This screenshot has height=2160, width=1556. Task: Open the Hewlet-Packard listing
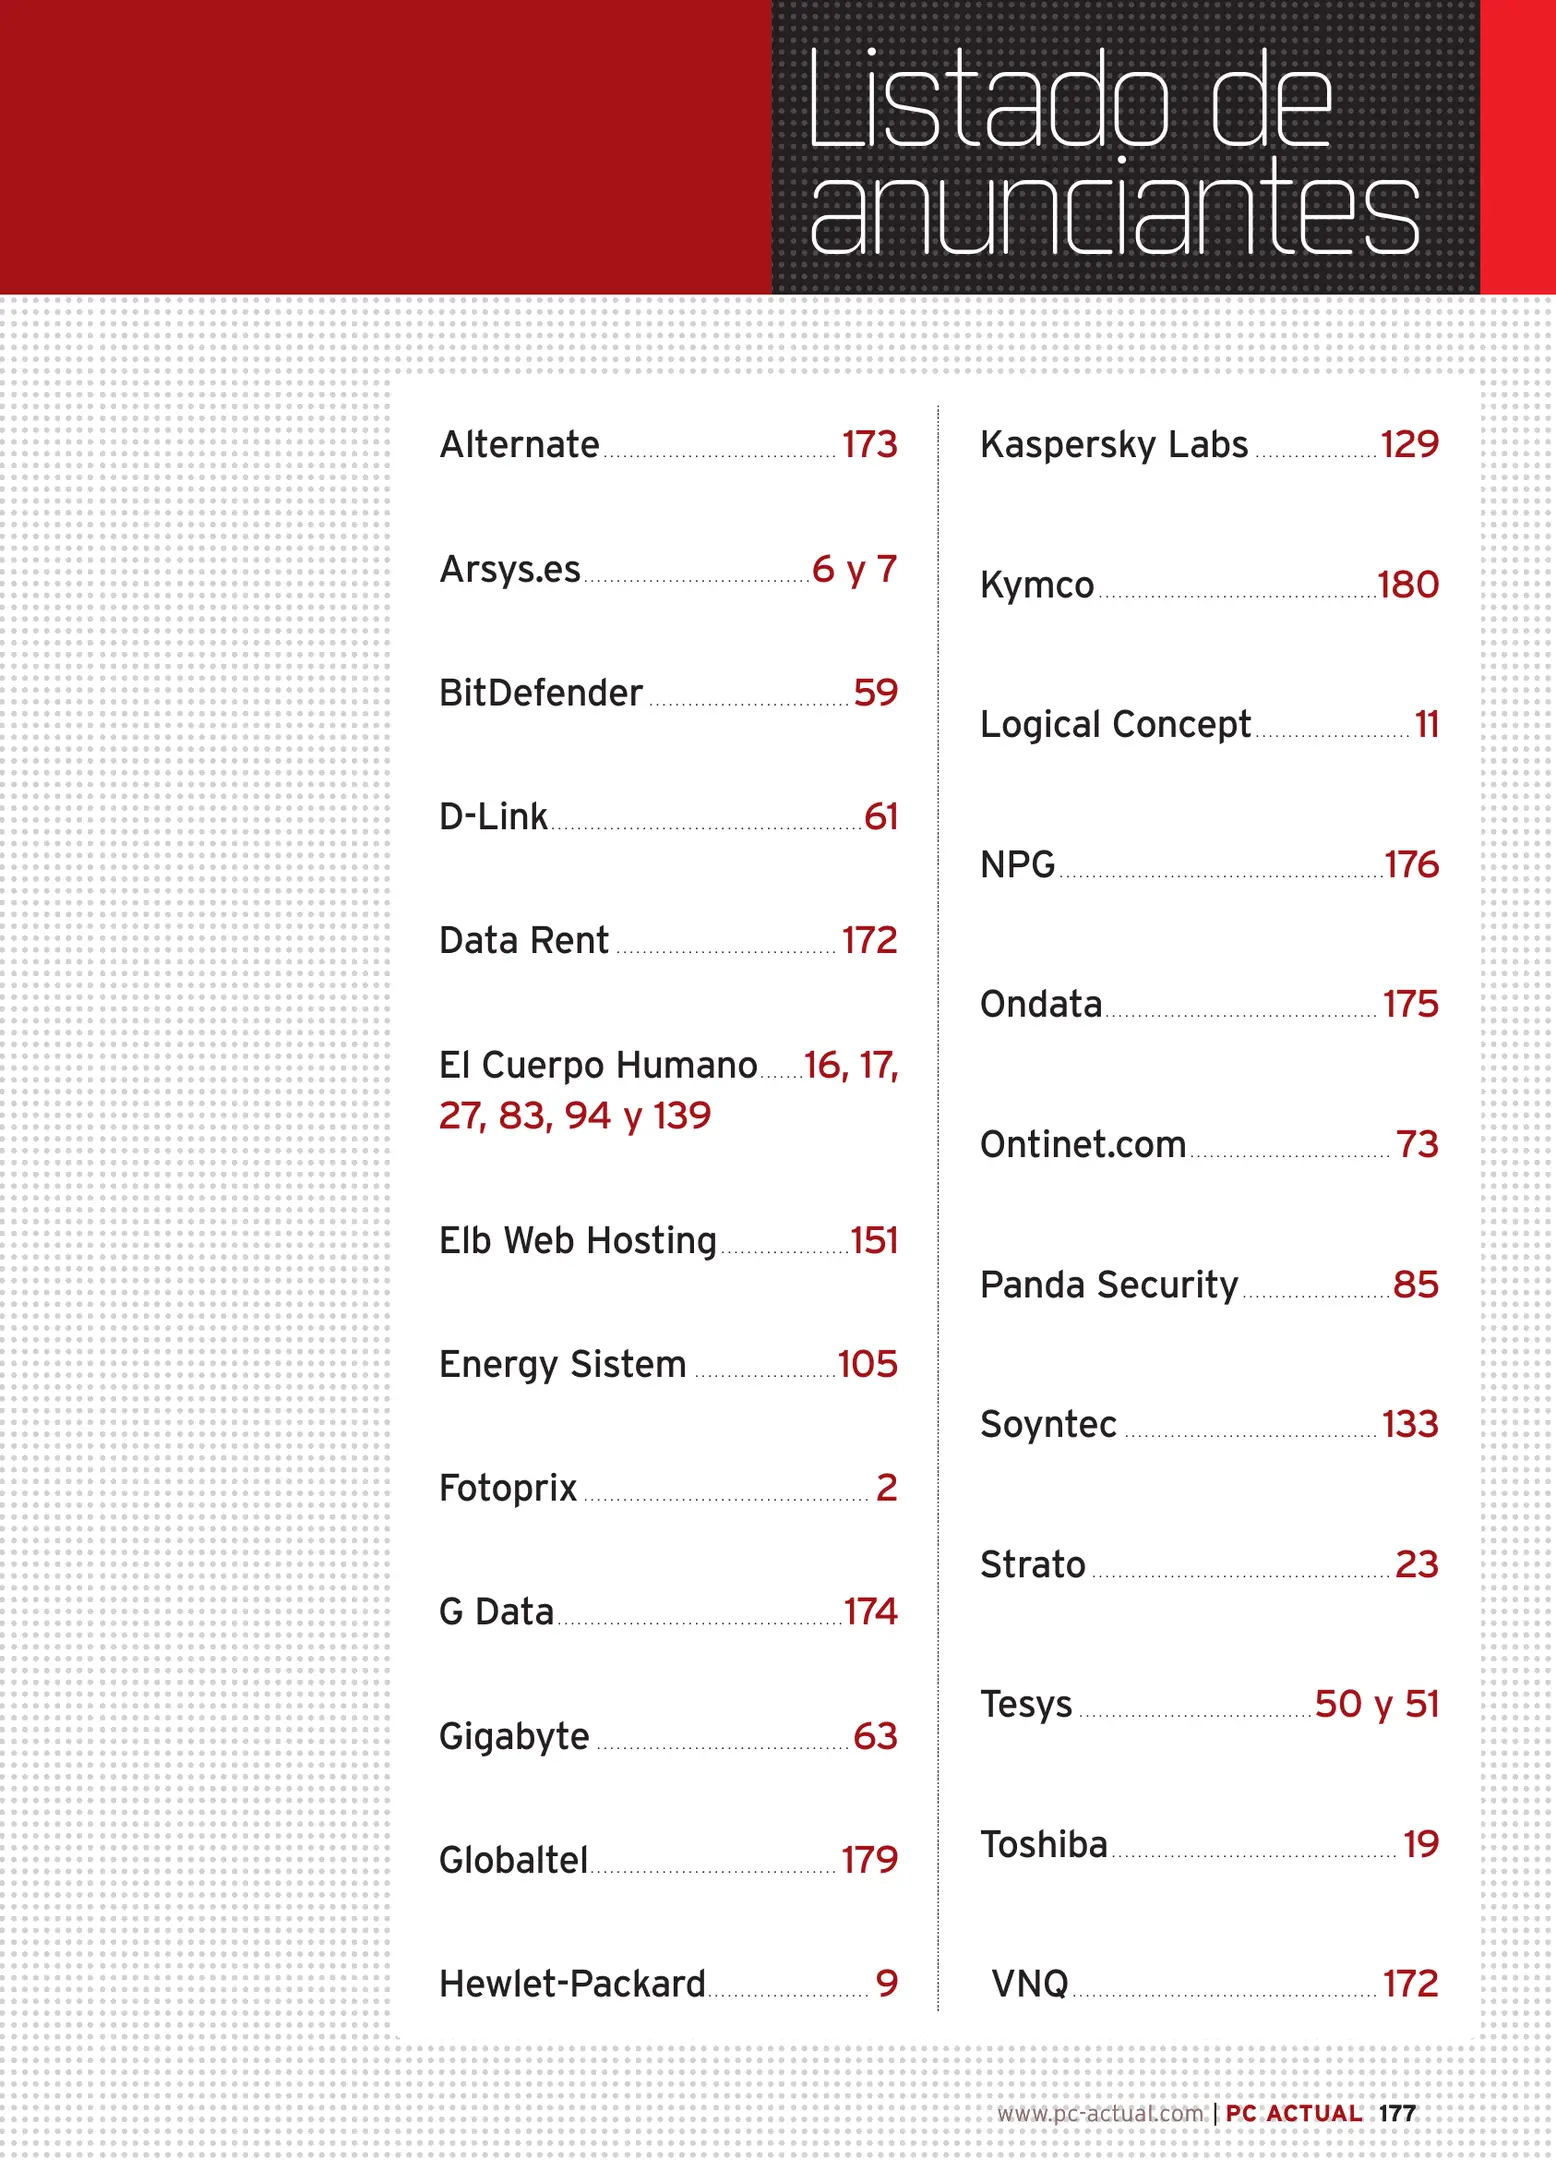coord(572,1984)
